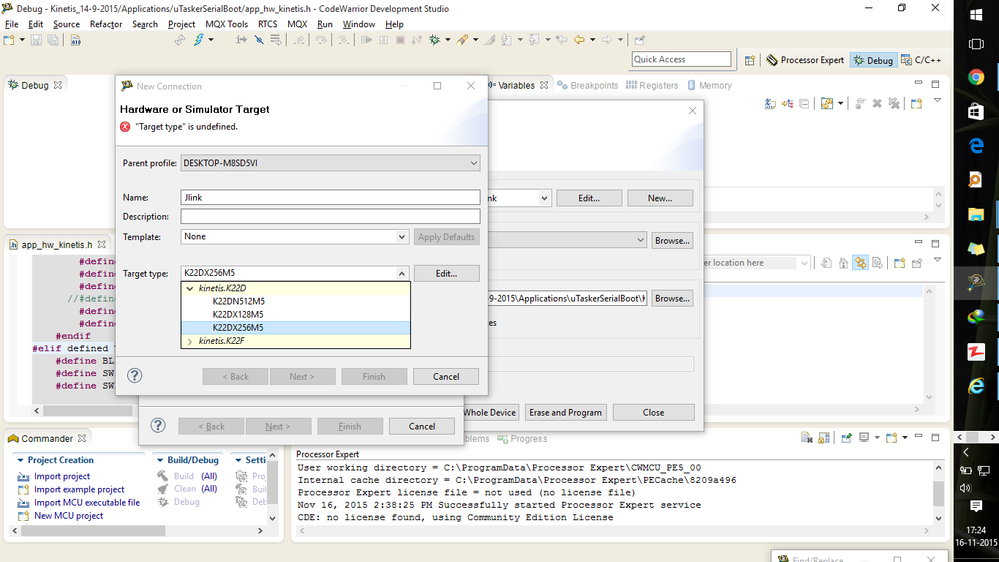Image resolution: width=999 pixels, height=562 pixels.
Task: Collapse the kinetis.K22D tree group
Action: 189,289
